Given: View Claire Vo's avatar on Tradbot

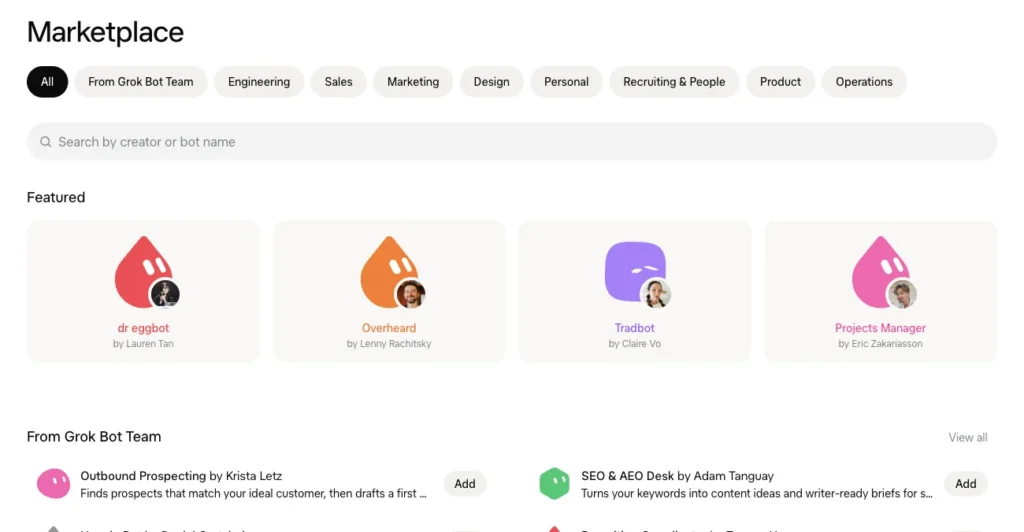Looking at the screenshot, I should click(x=656, y=294).
